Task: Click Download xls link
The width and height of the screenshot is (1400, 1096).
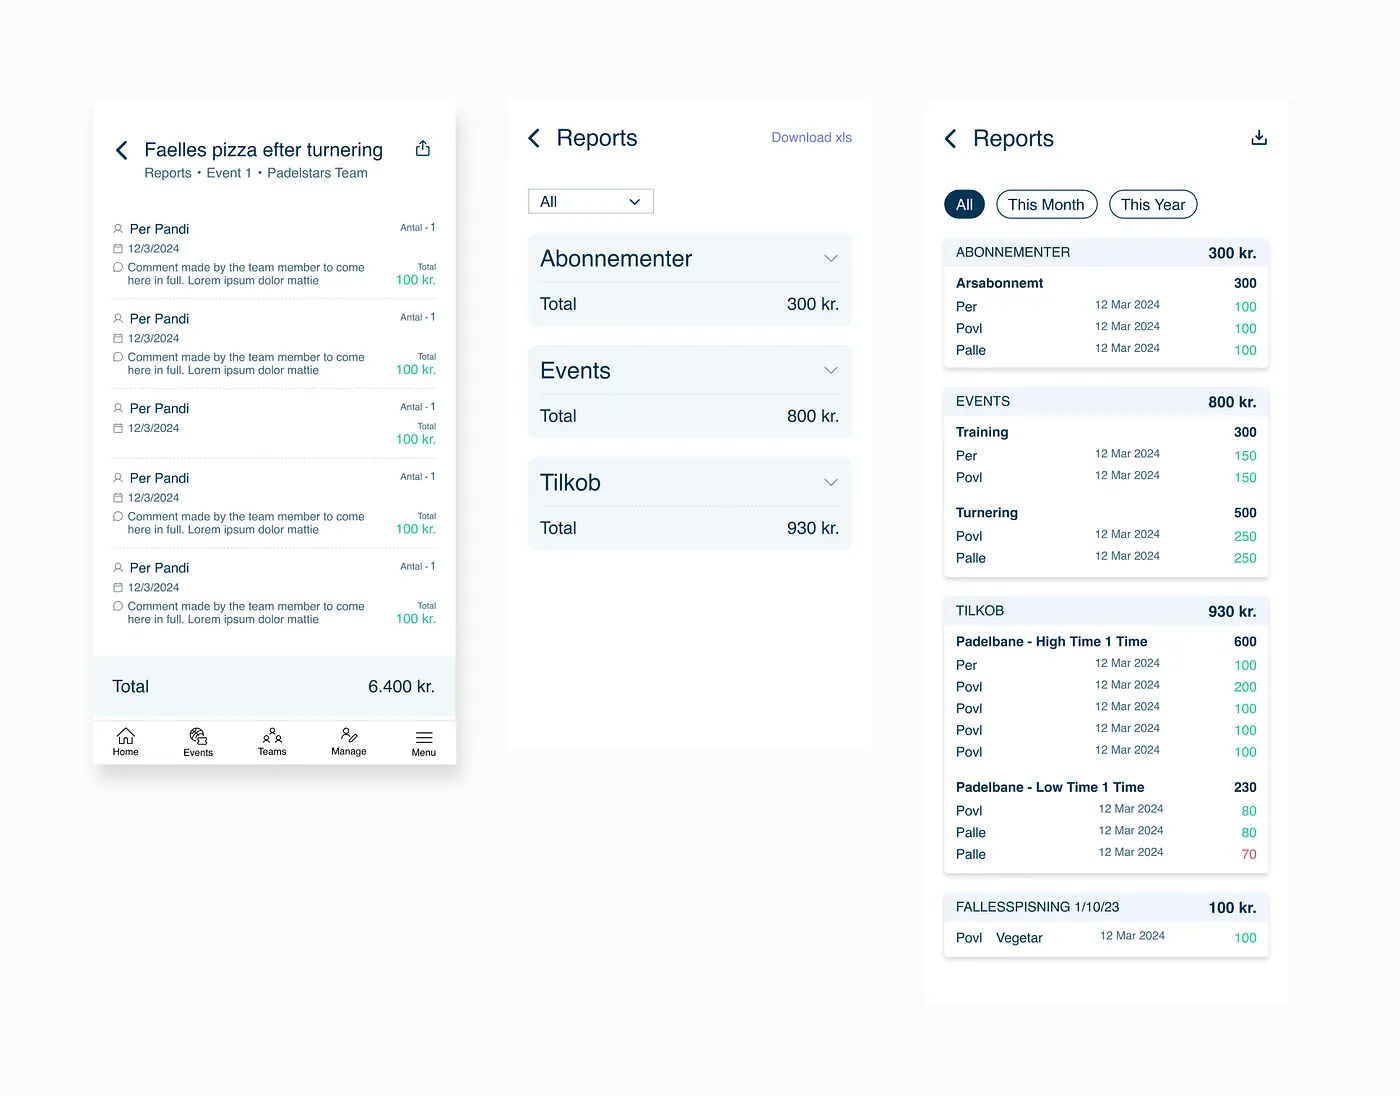Action: click(812, 138)
